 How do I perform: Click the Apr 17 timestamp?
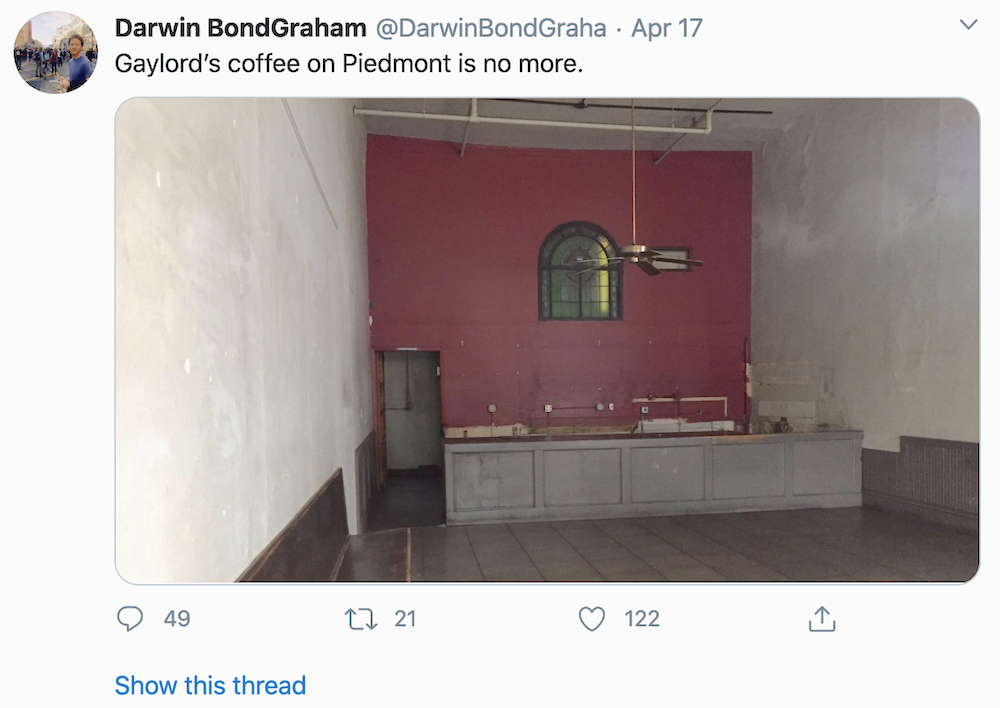[x=667, y=28]
